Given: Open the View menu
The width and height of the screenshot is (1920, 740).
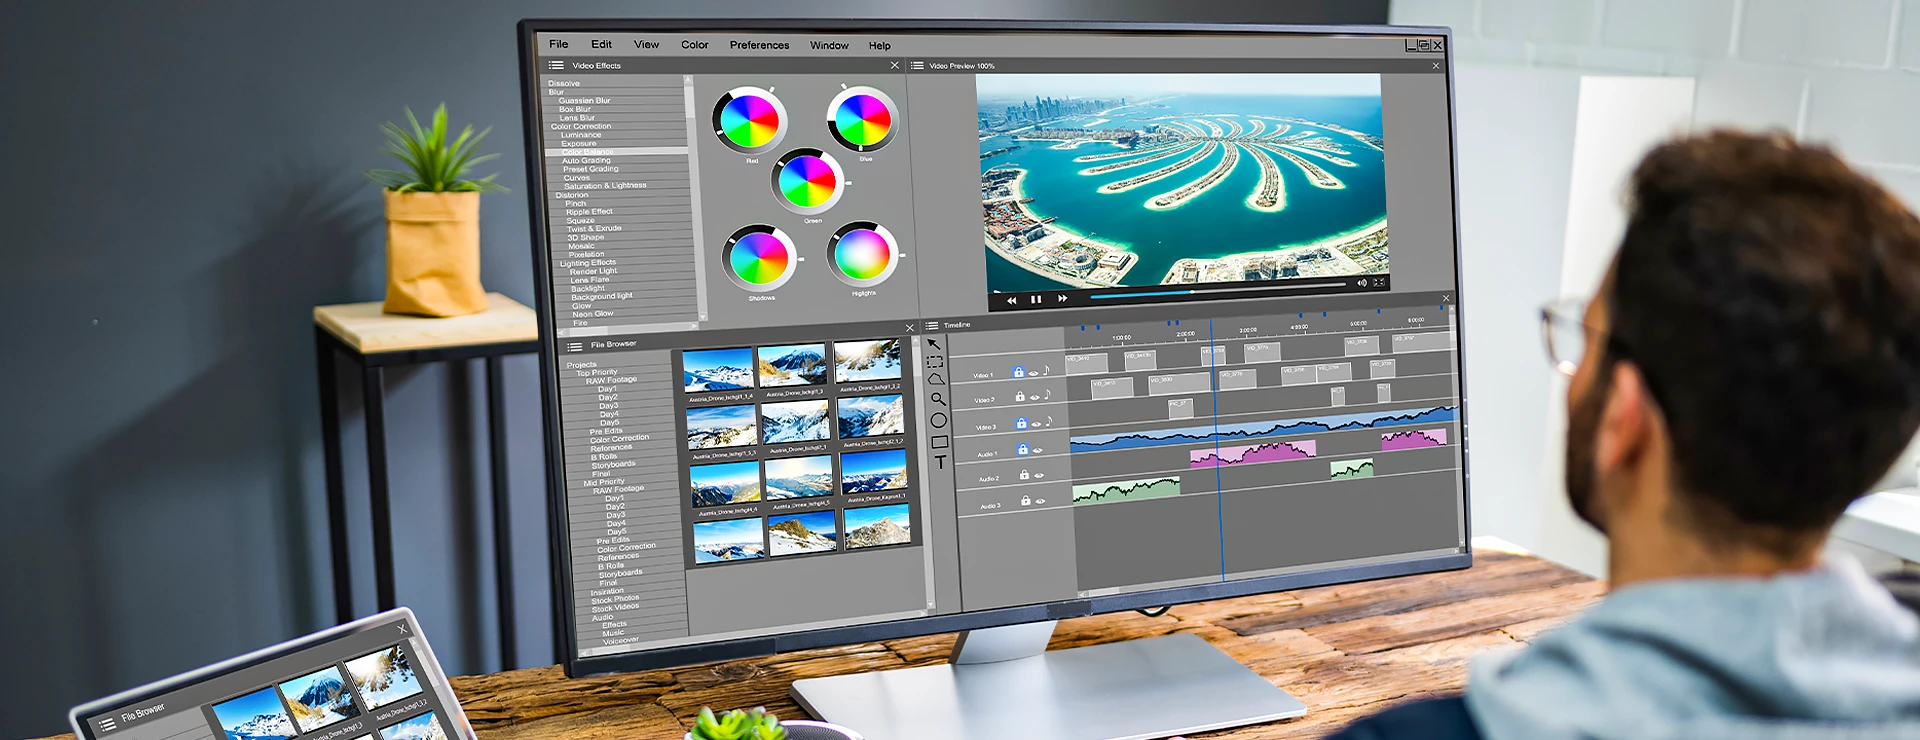Looking at the screenshot, I should pyautogui.click(x=646, y=44).
